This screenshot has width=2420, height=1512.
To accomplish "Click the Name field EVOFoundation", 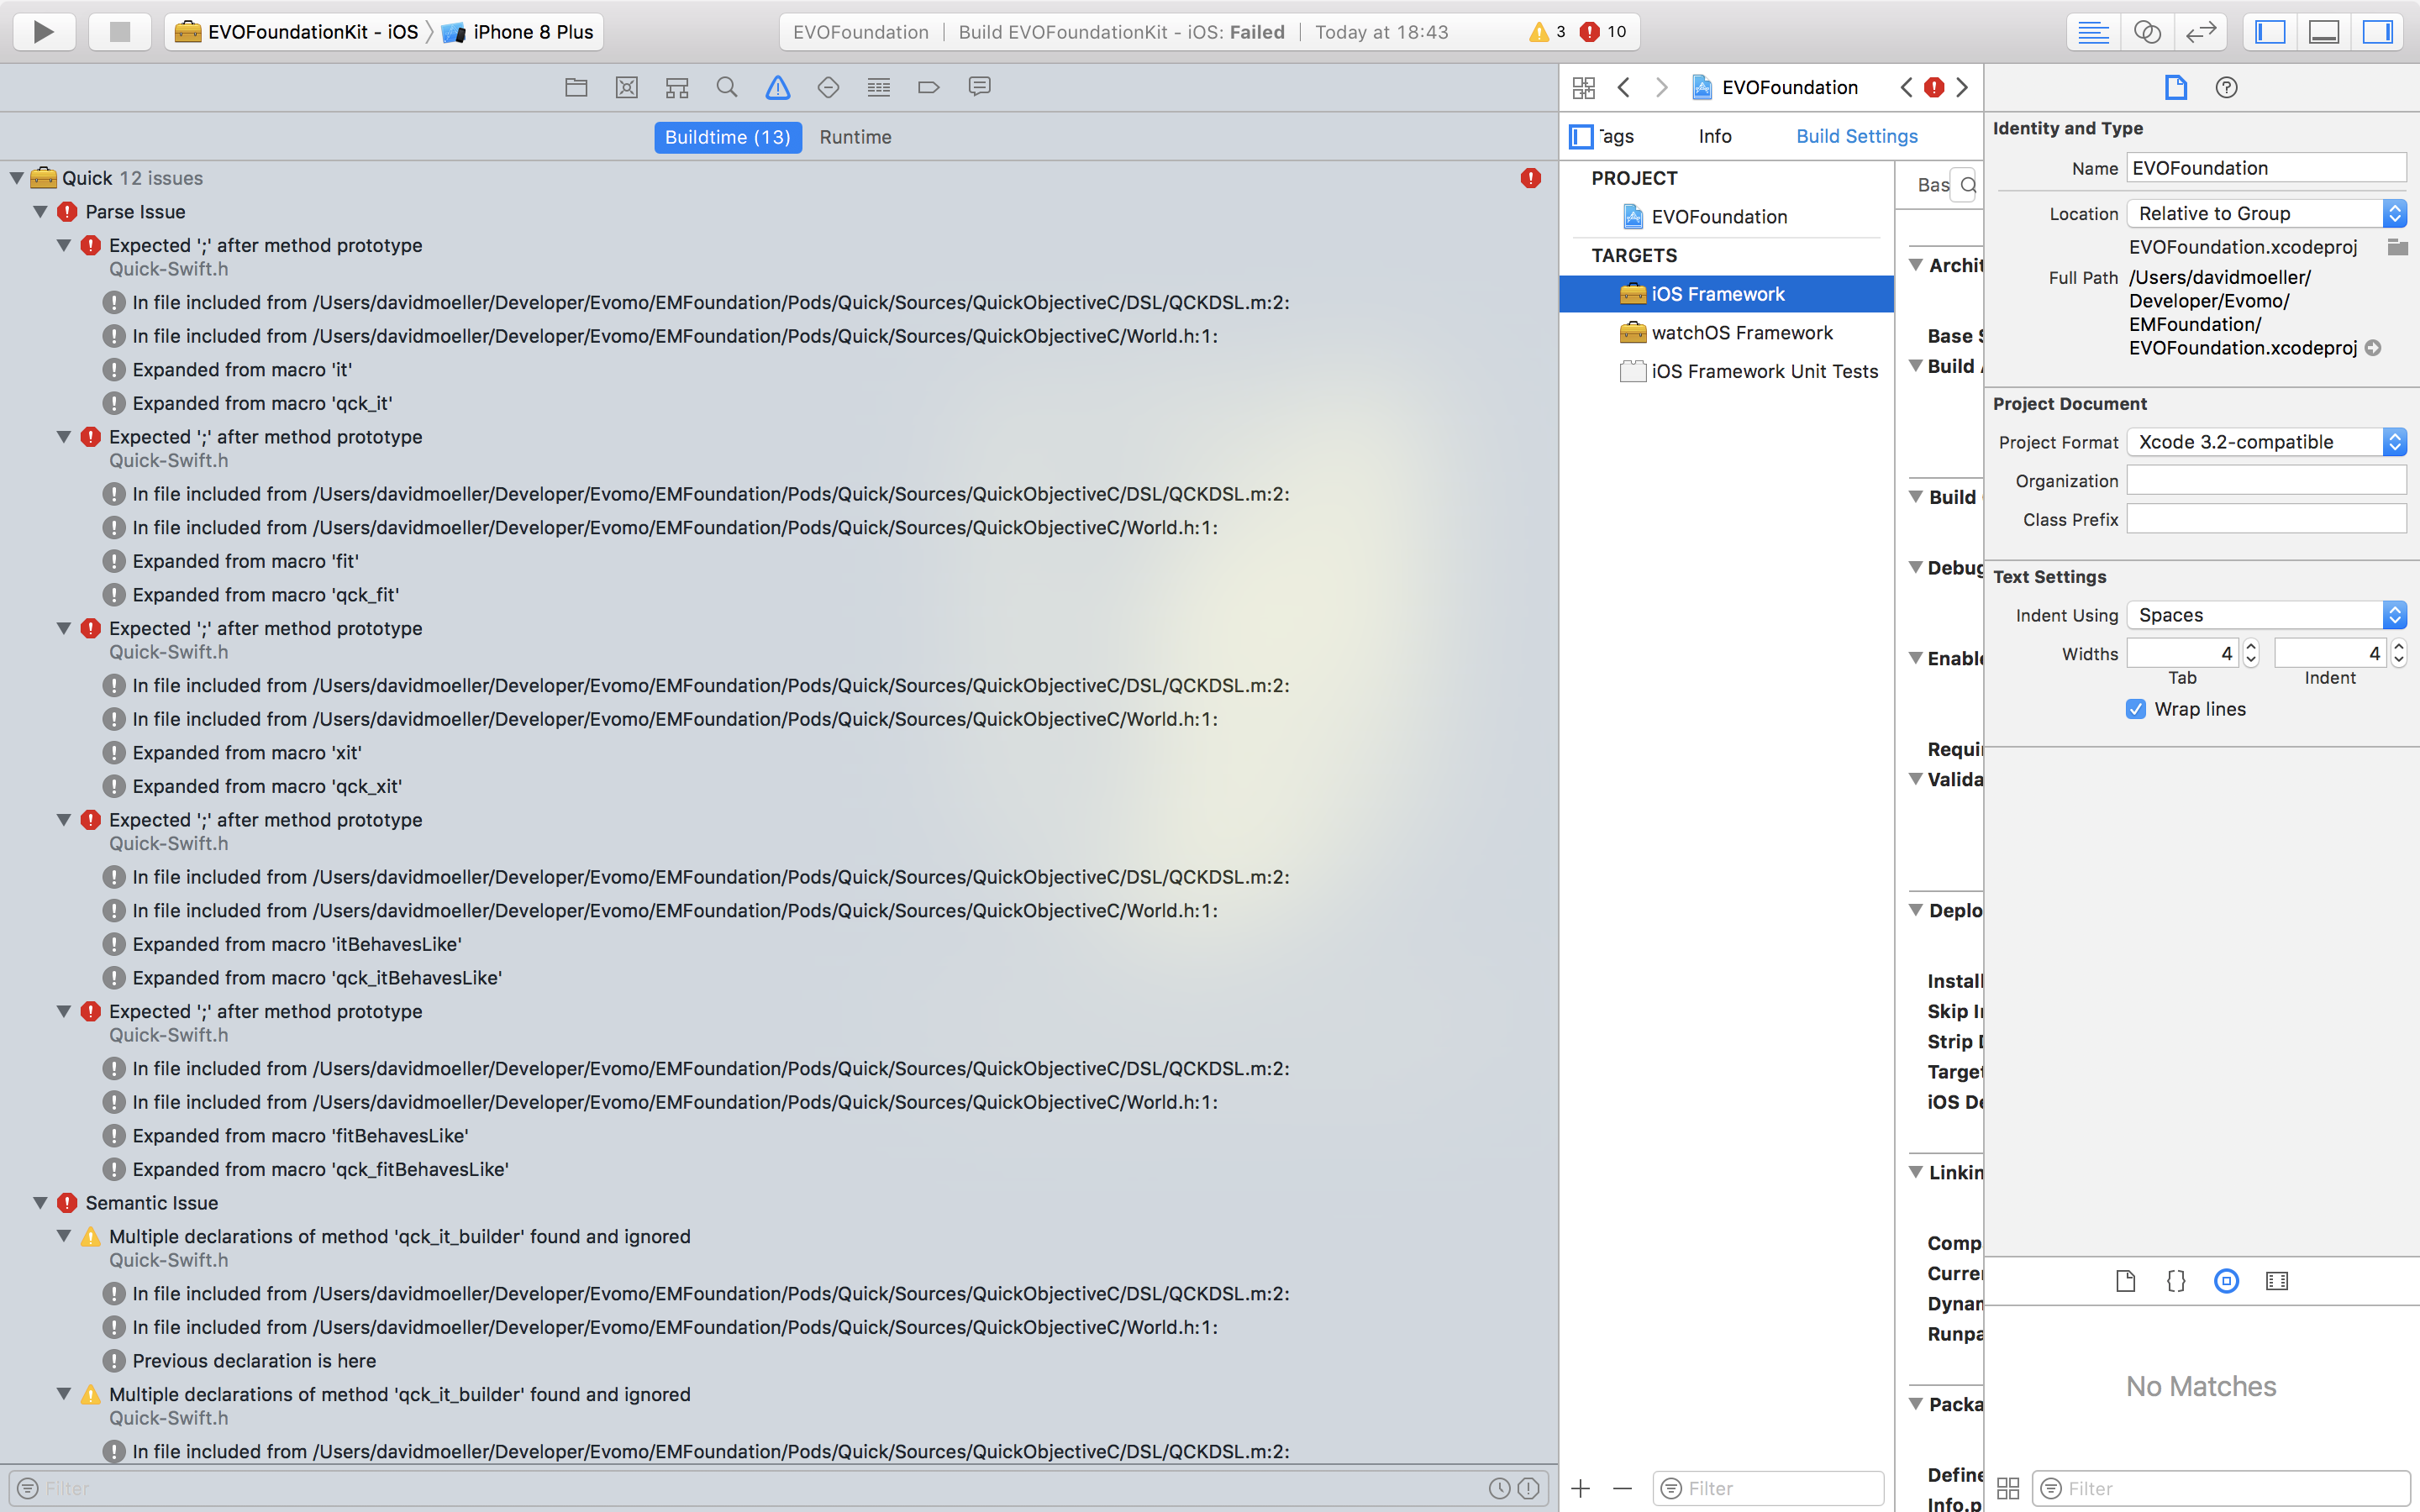I will pos(2267,168).
